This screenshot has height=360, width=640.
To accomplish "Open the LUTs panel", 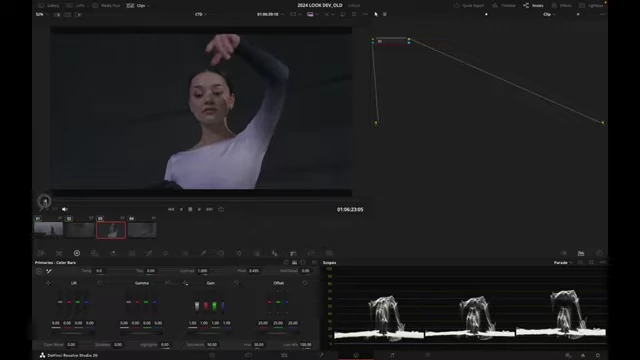I will click(x=76, y=6).
